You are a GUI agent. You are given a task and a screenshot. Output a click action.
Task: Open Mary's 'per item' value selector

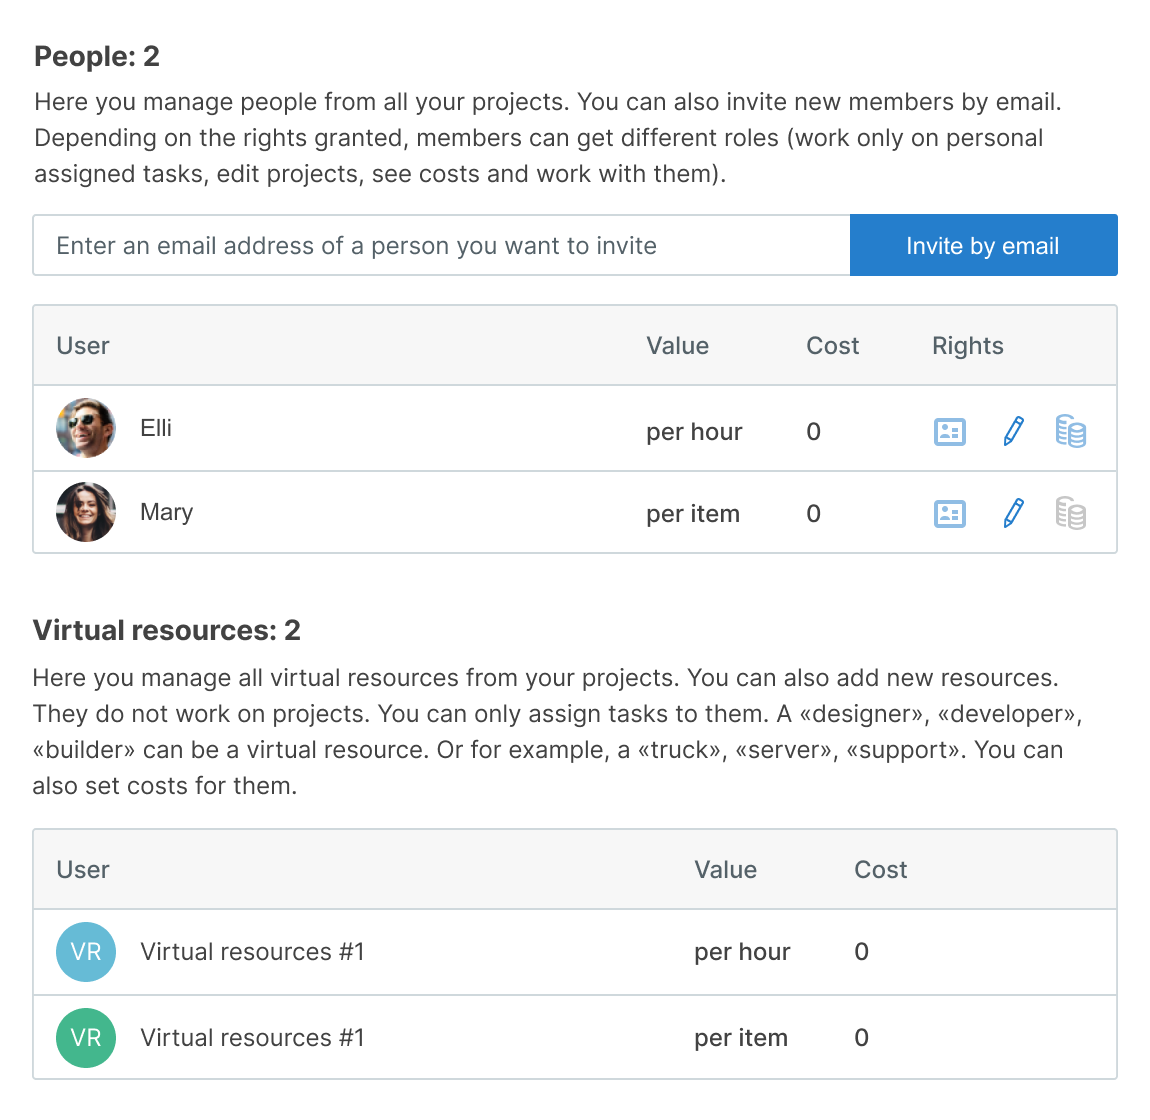693,513
